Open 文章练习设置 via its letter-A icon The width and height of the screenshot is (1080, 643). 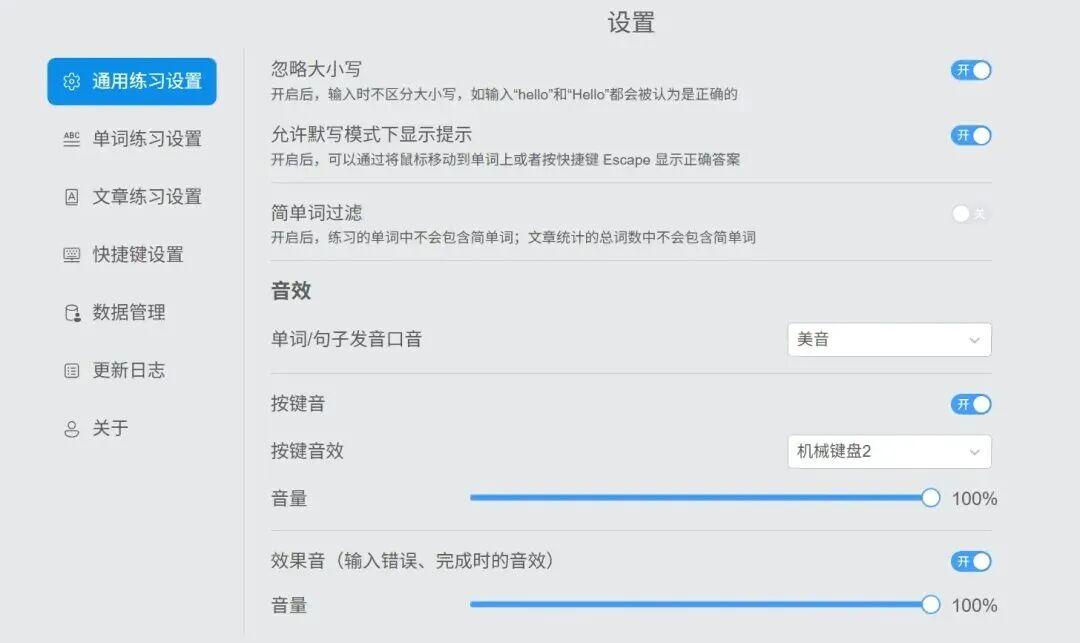click(x=71, y=197)
